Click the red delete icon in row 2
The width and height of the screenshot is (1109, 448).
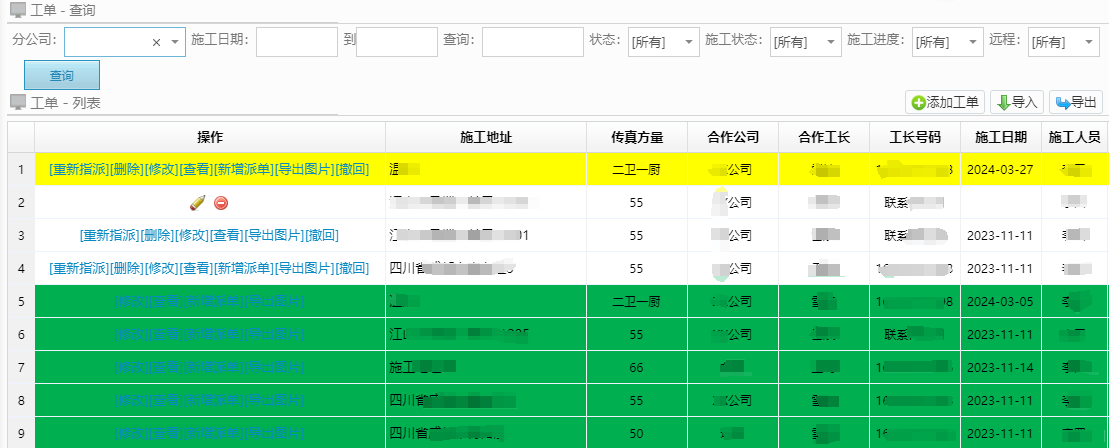[x=221, y=203]
